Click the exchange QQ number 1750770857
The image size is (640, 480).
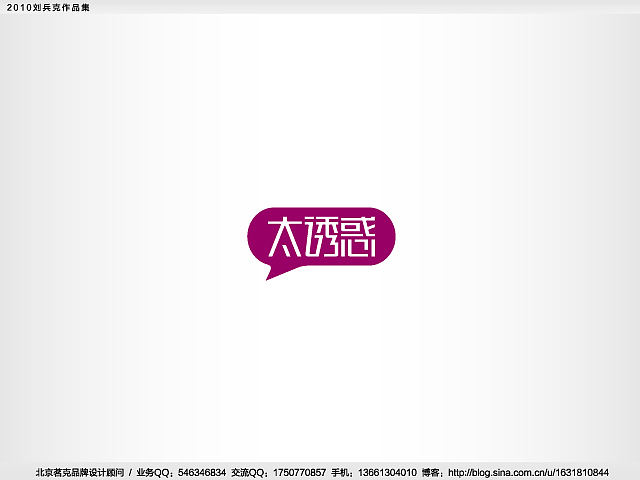299,473
